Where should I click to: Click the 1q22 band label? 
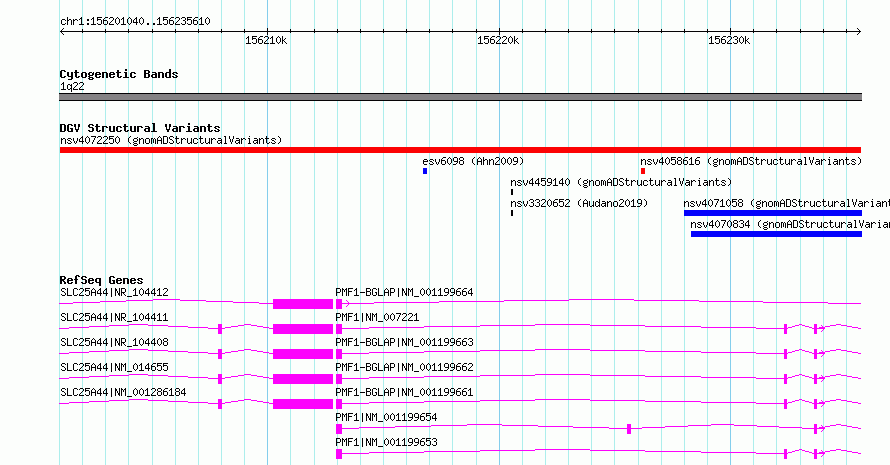pos(72,86)
